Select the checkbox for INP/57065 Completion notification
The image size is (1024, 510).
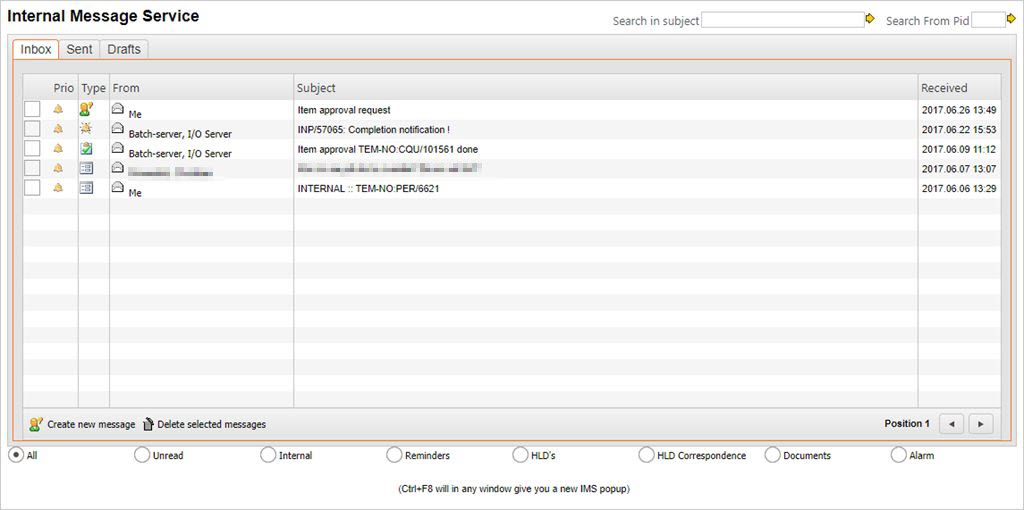pyautogui.click(x=32, y=129)
